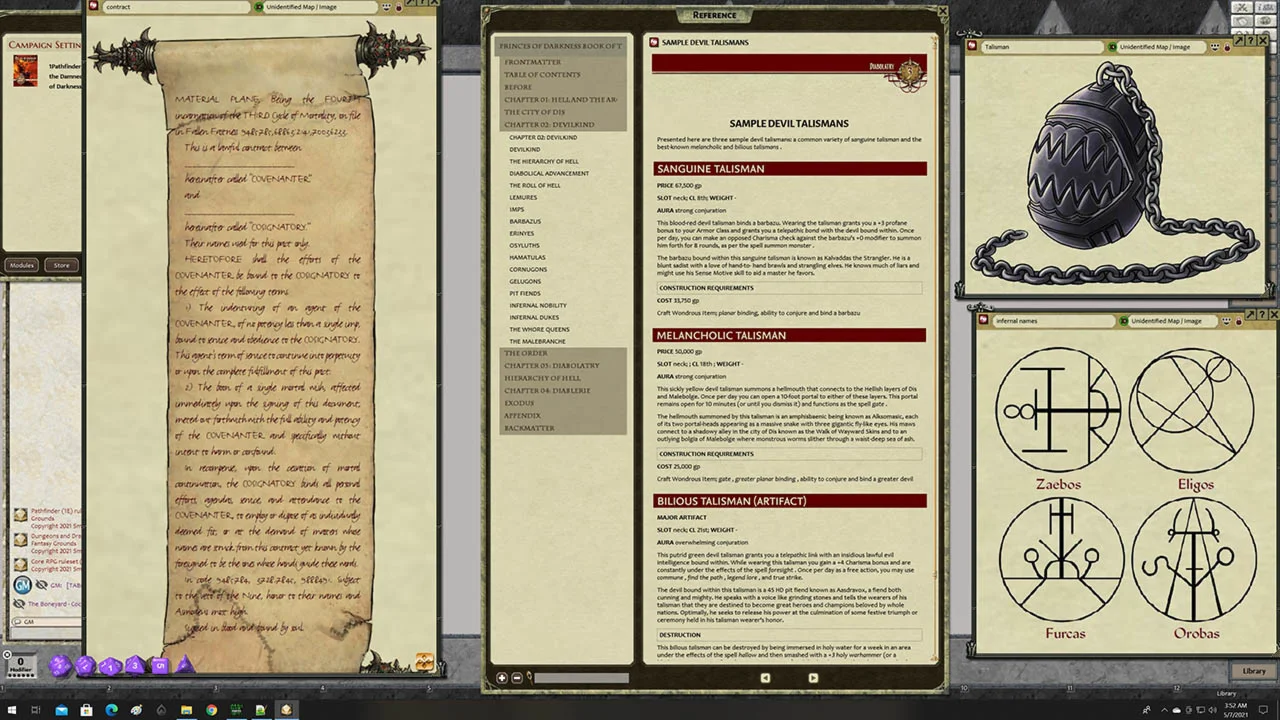Open Microsoft Edge from taskbar
The width and height of the screenshot is (1280, 720).
tap(111, 710)
